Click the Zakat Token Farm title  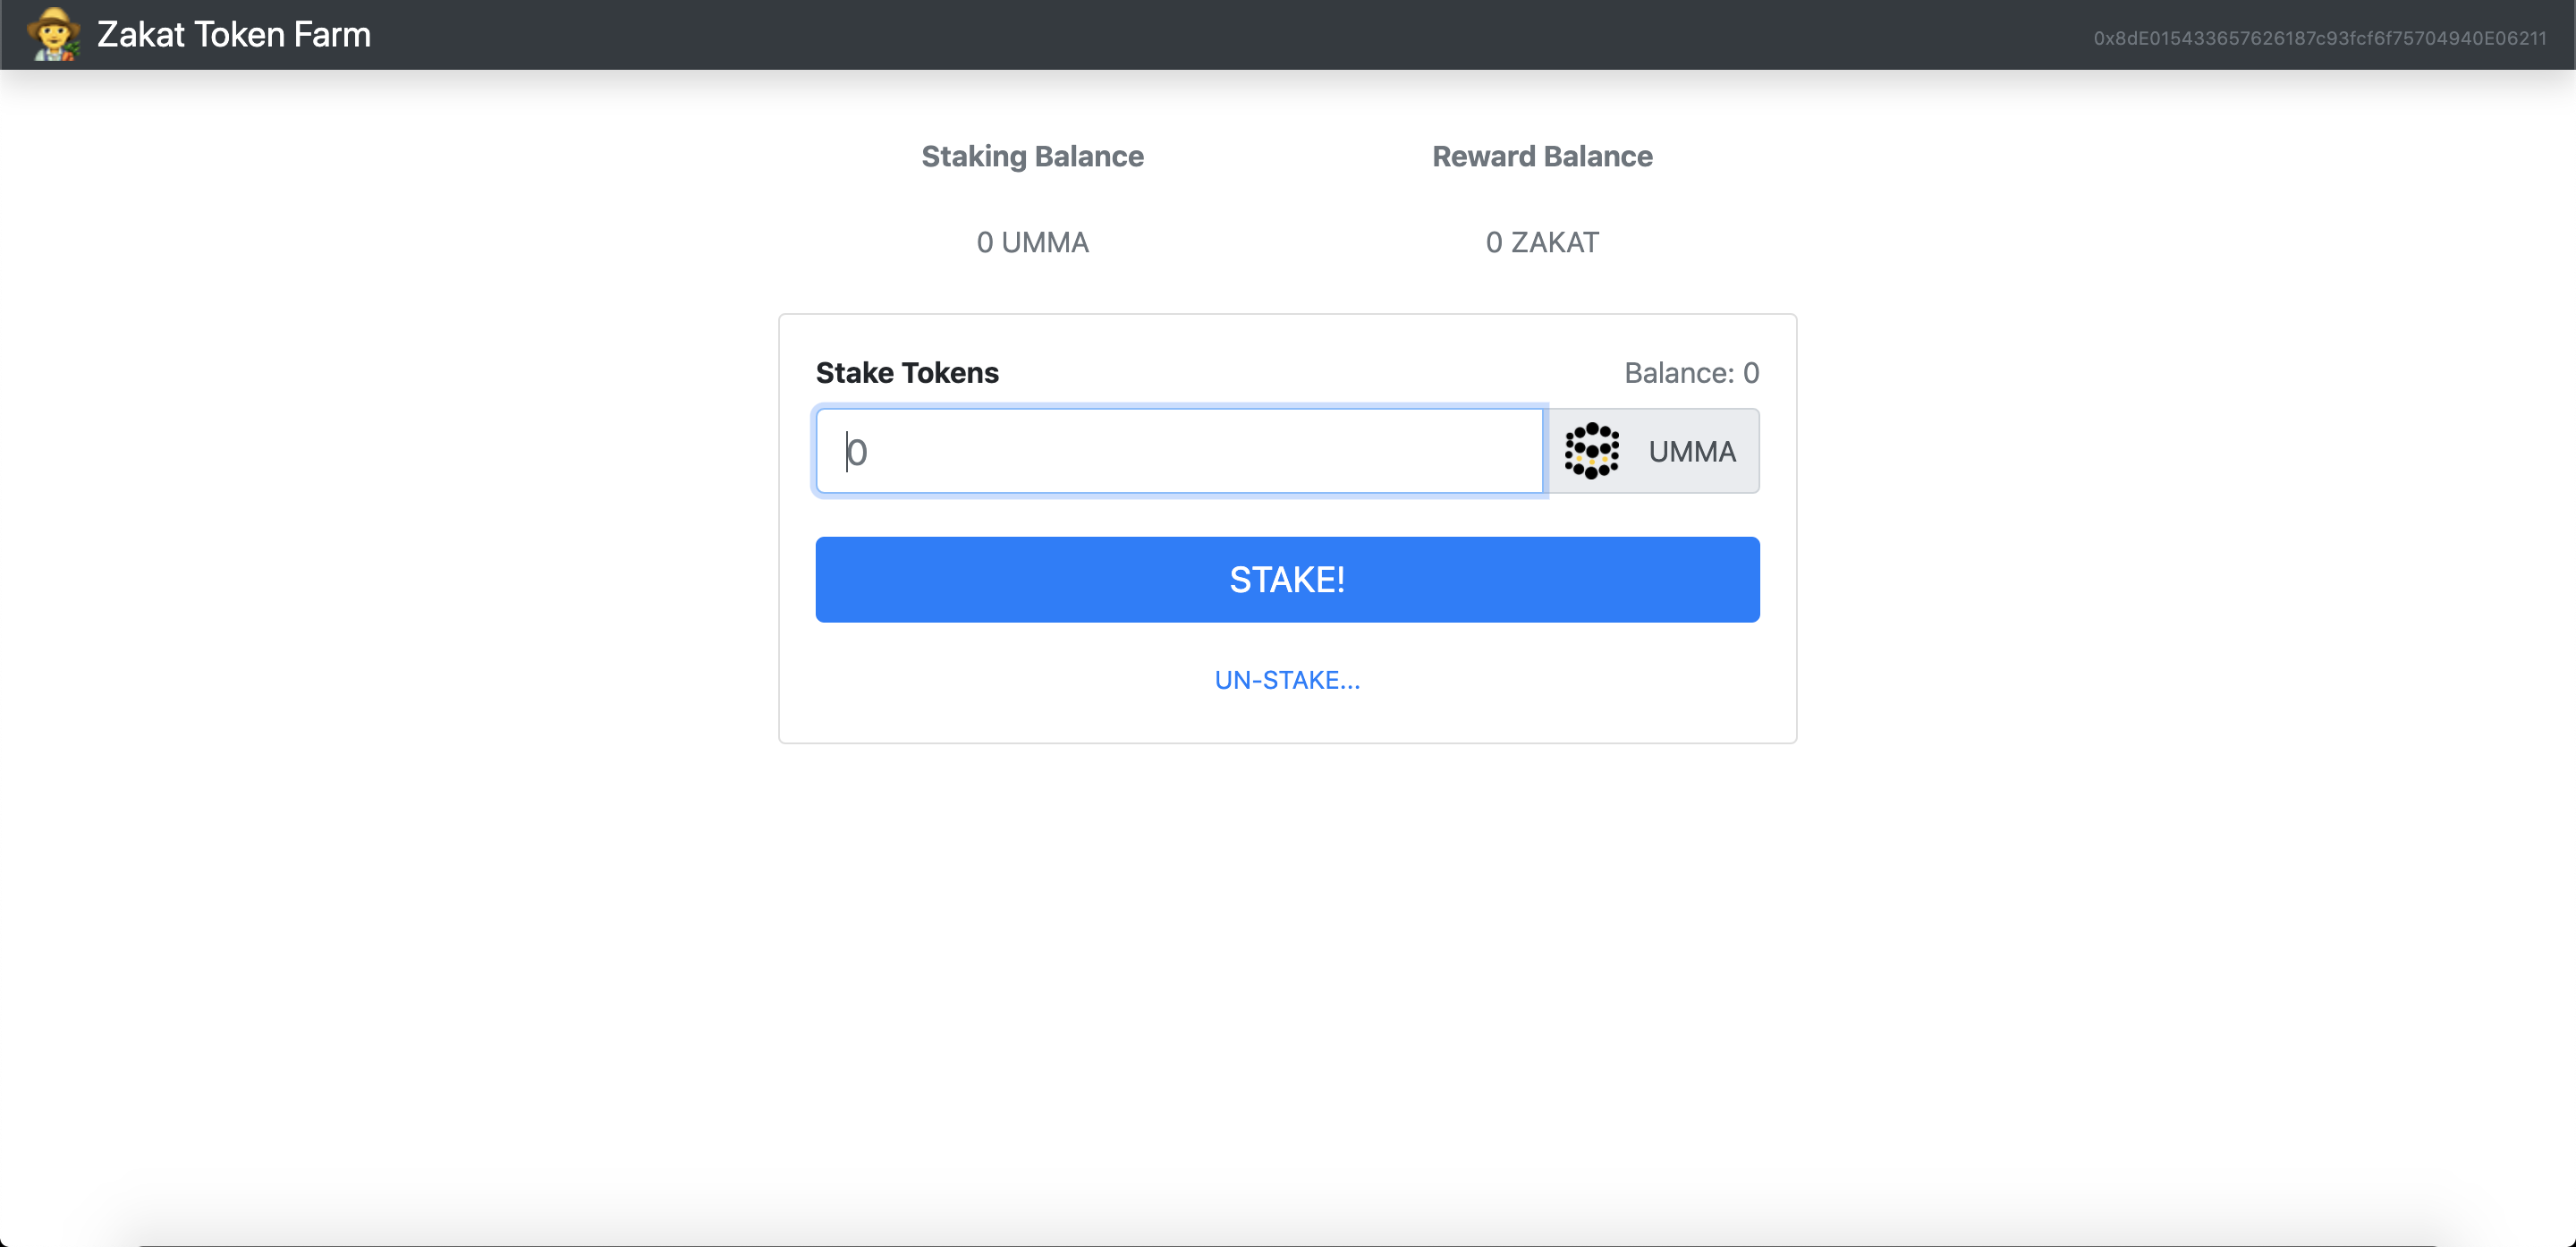pos(233,35)
